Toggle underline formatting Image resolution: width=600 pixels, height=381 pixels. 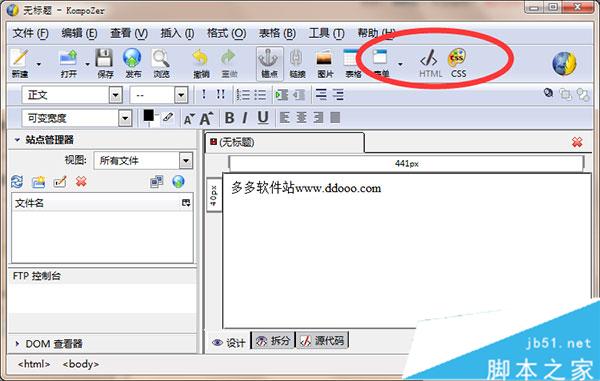(x=262, y=118)
